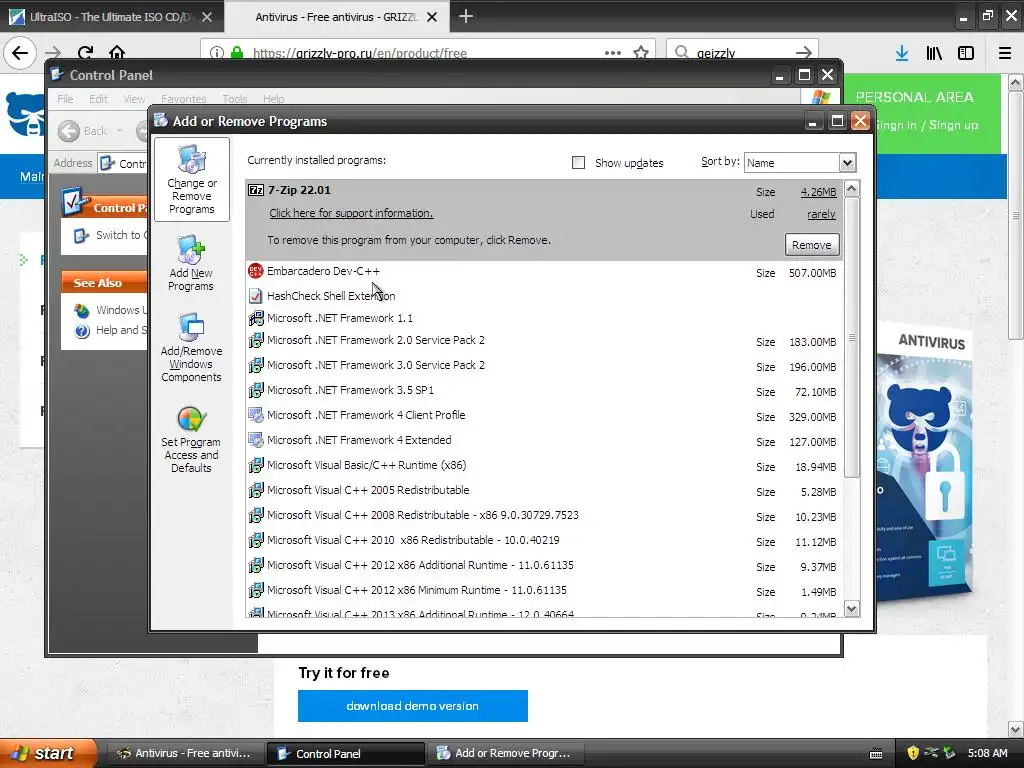Screen dimensions: 1024x768
Task: Click Remove button for 7-Zip
Action: tap(812, 245)
